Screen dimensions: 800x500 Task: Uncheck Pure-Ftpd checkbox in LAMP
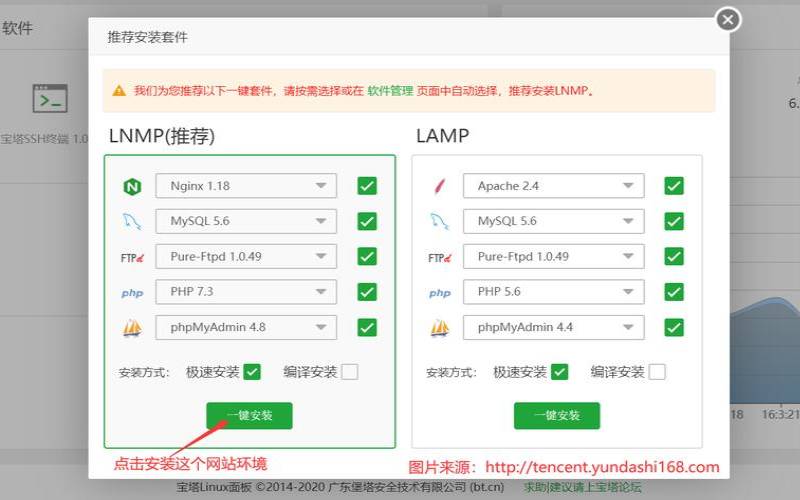point(674,256)
